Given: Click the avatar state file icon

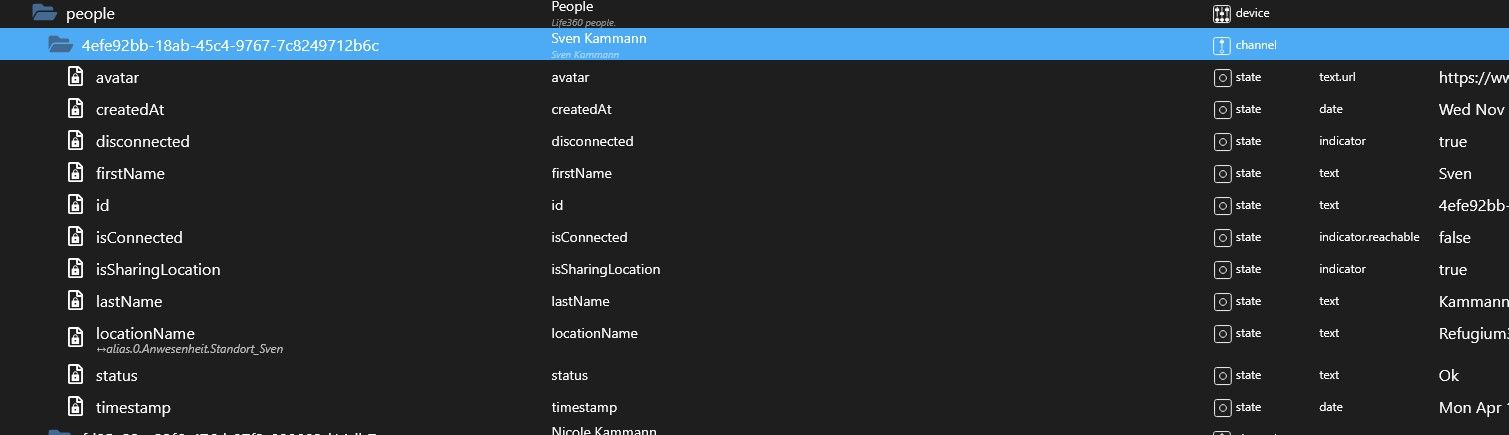Looking at the screenshot, I should 75,77.
